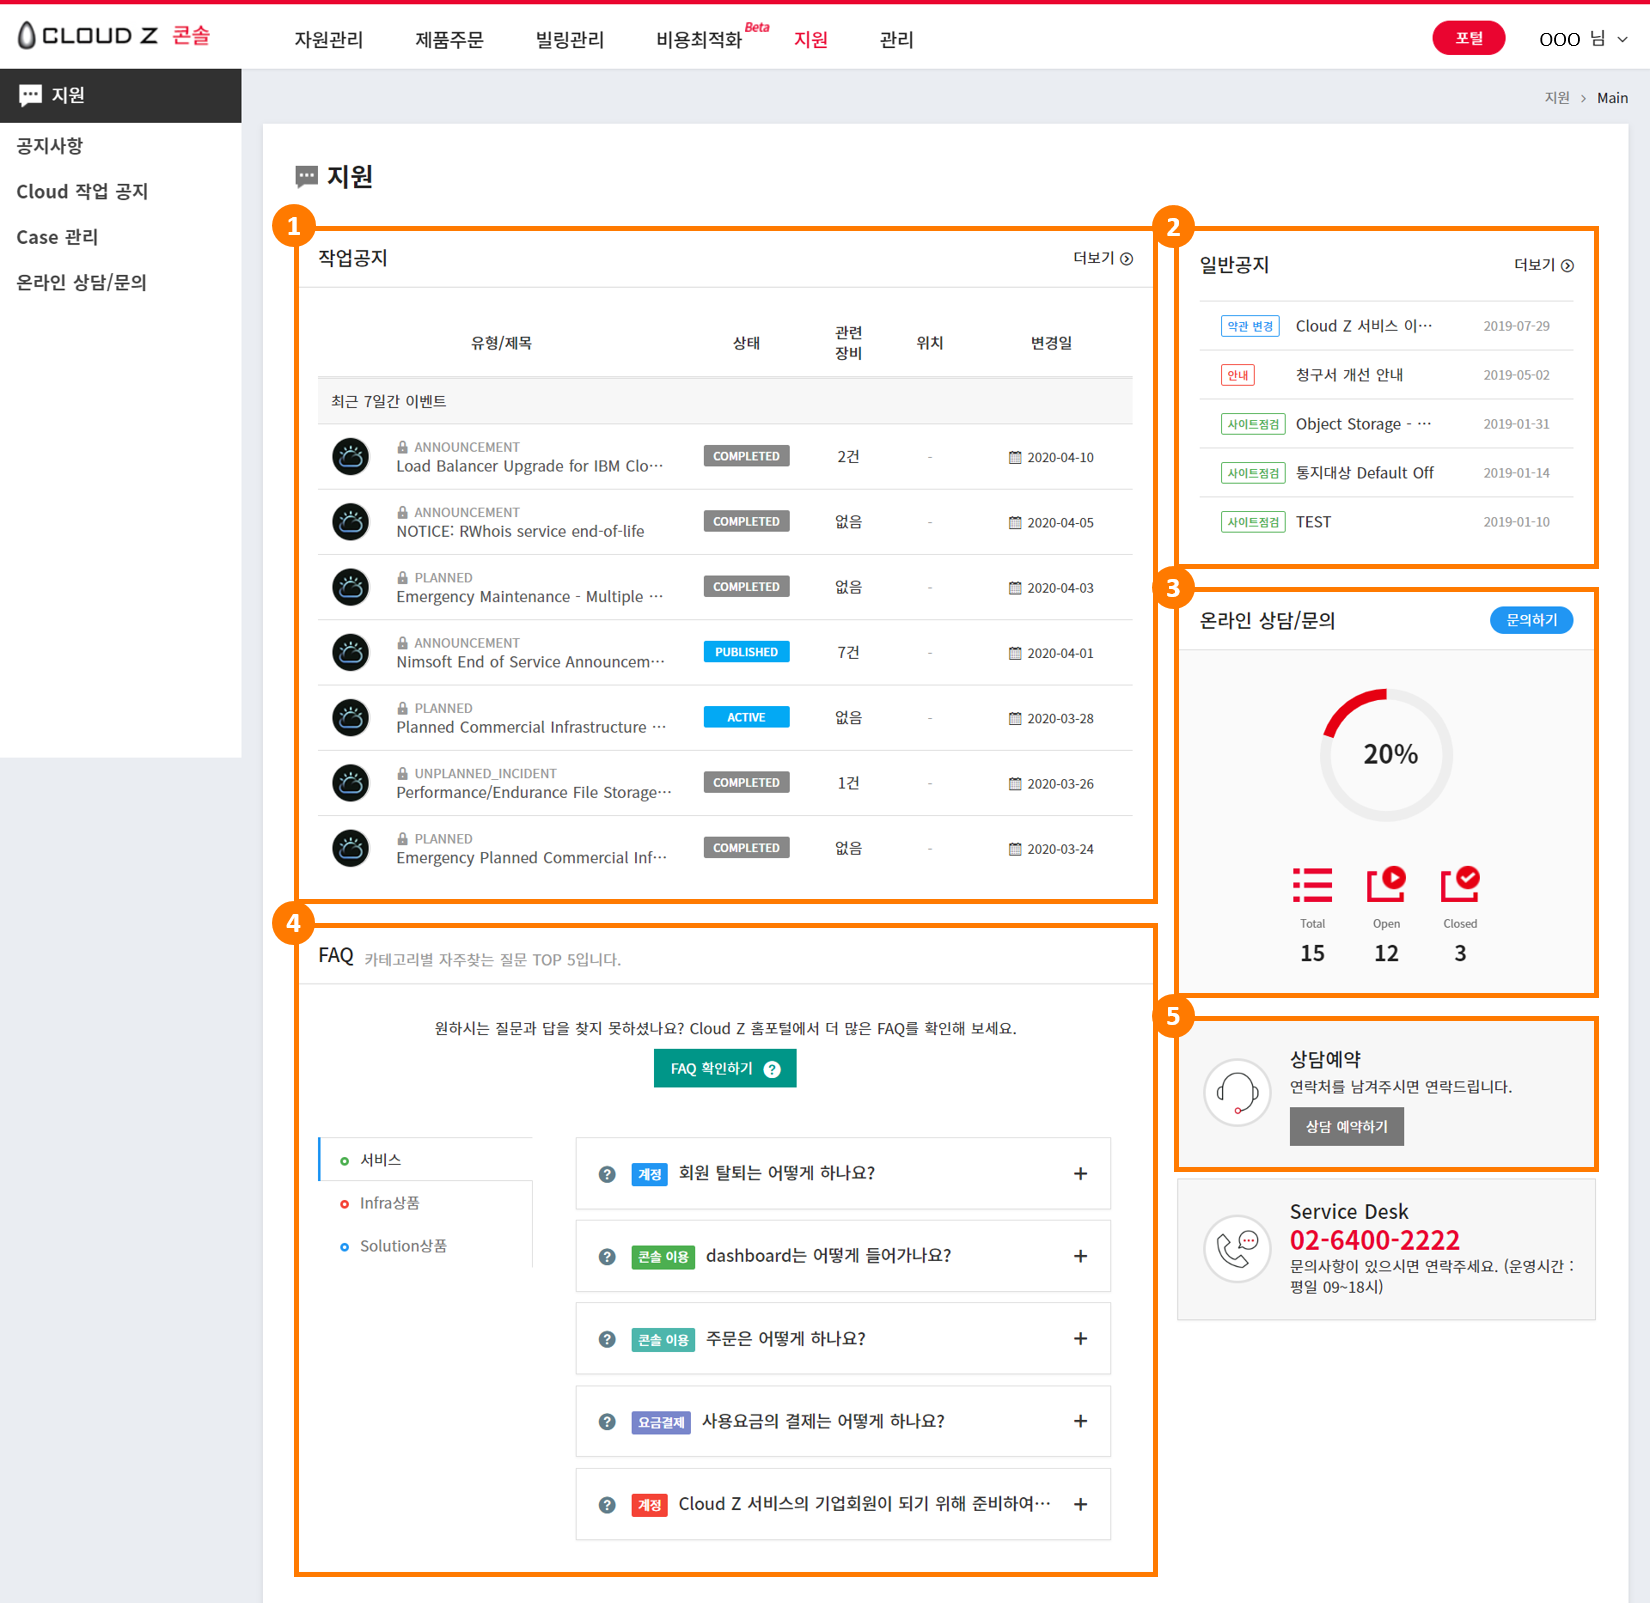The height and width of the screenshot is (1603, 1650).
Task: Click the cloud icon for Performance/Endurance File Storage
Action: click(x=351, y=783)
